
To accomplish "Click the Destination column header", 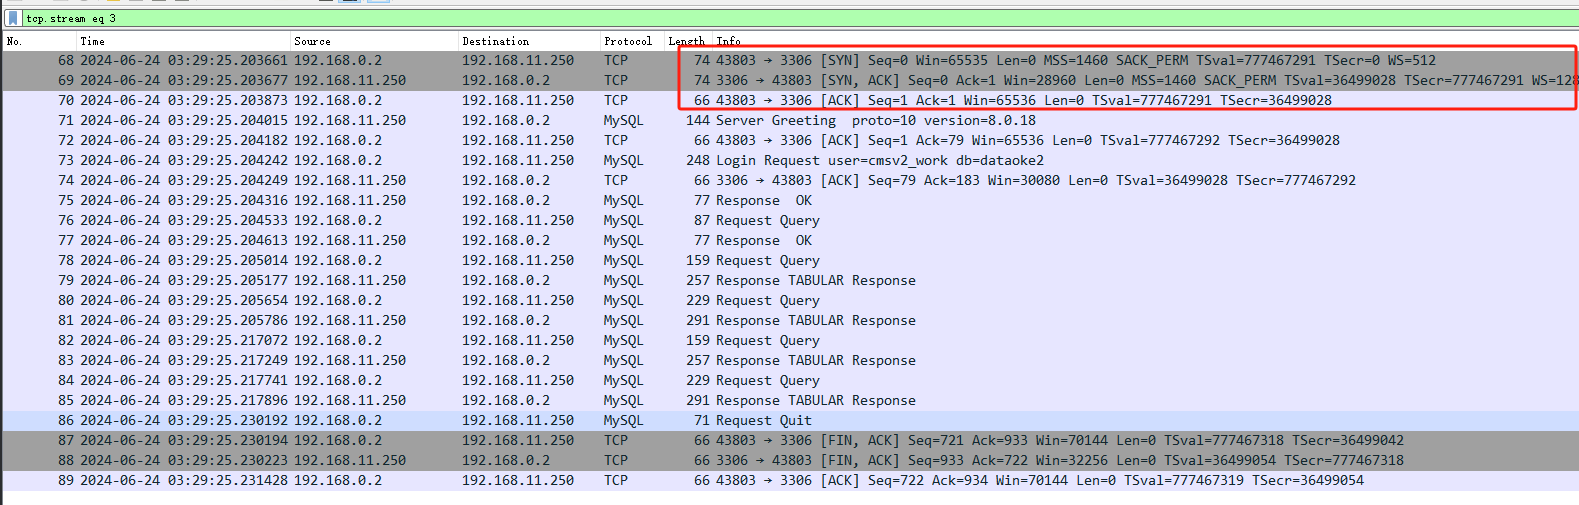I will (x=525, y=41).
